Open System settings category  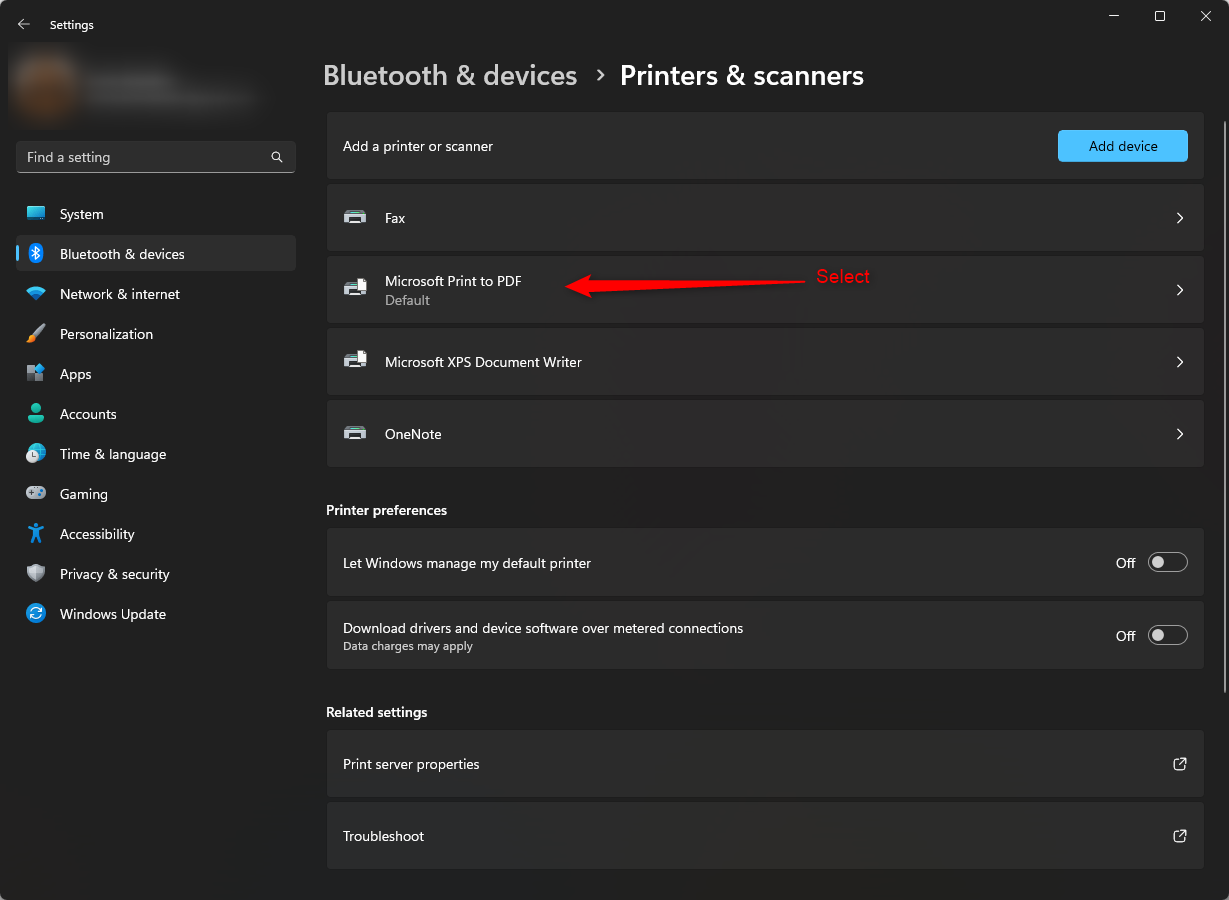(x=156, y=214)
